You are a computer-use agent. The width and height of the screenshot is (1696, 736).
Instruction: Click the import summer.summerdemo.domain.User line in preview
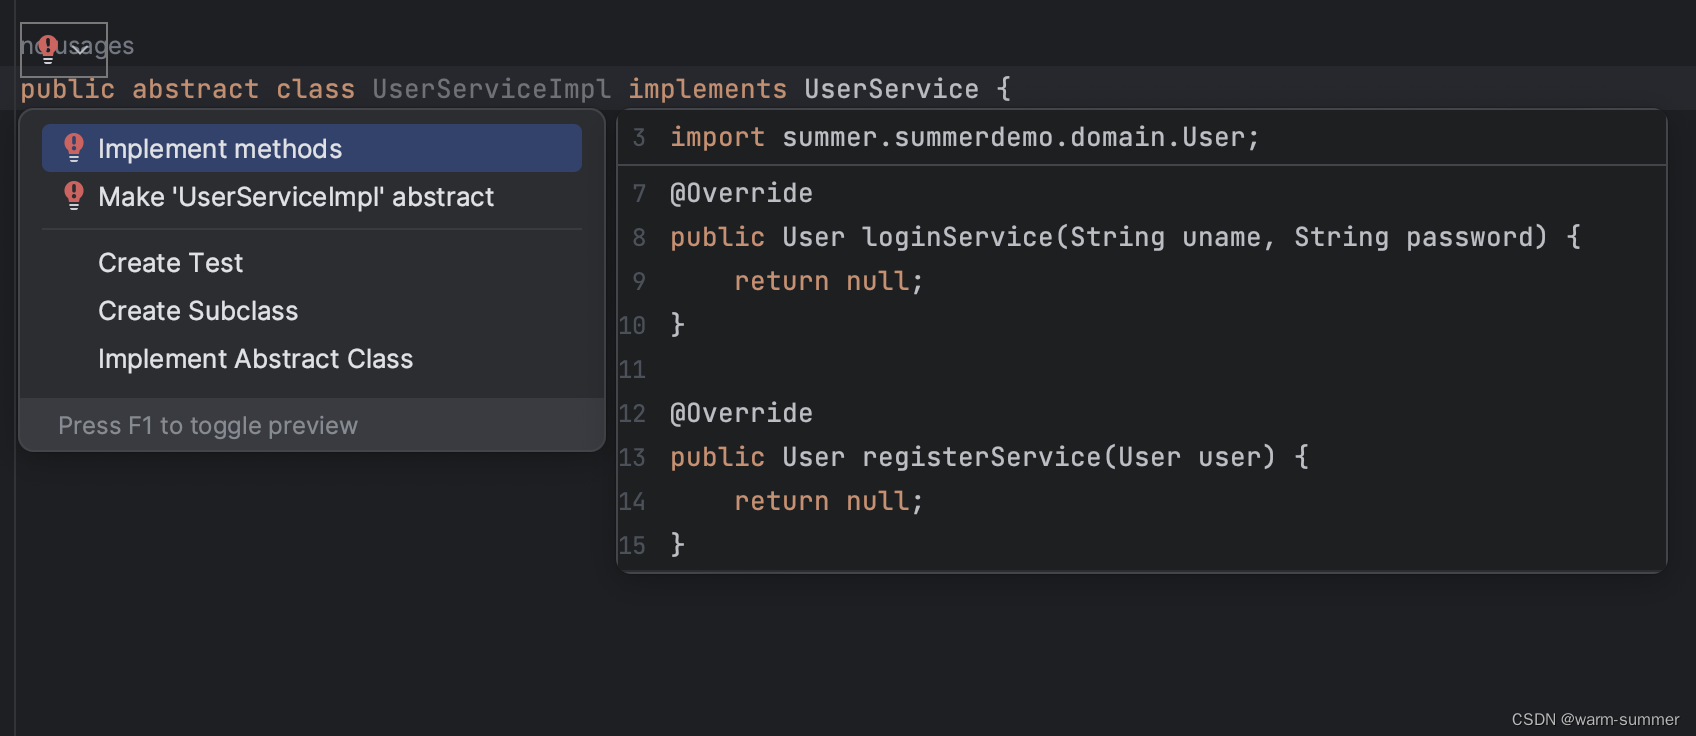point(965,137)
